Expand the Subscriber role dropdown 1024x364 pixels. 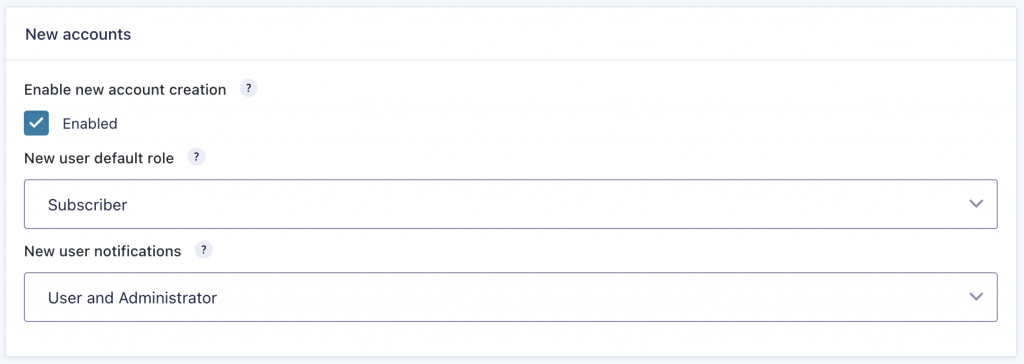pyautogui.click(x=511, y=204)
